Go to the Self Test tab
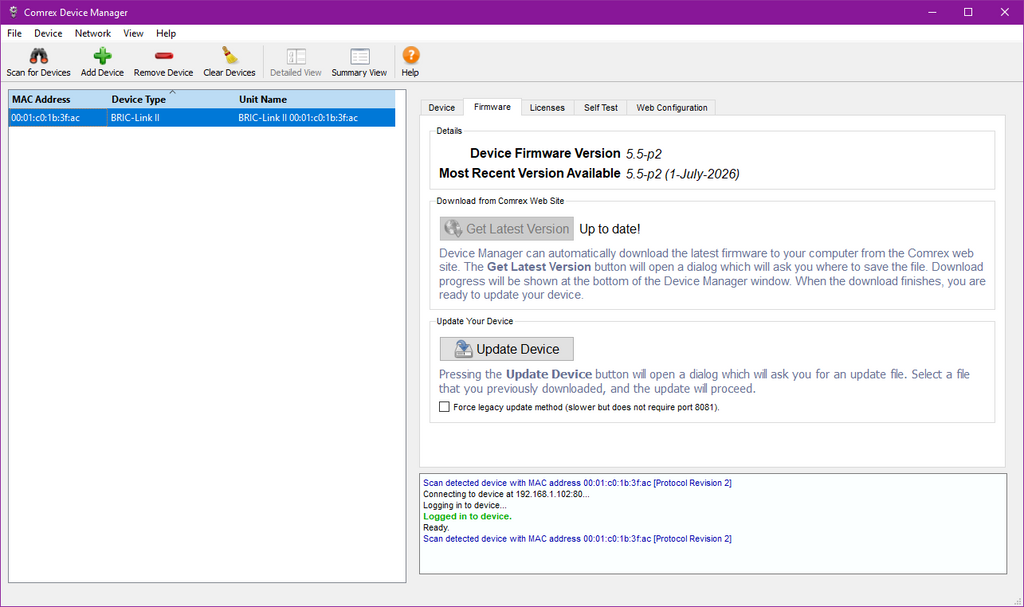 (x=601, y=108)
